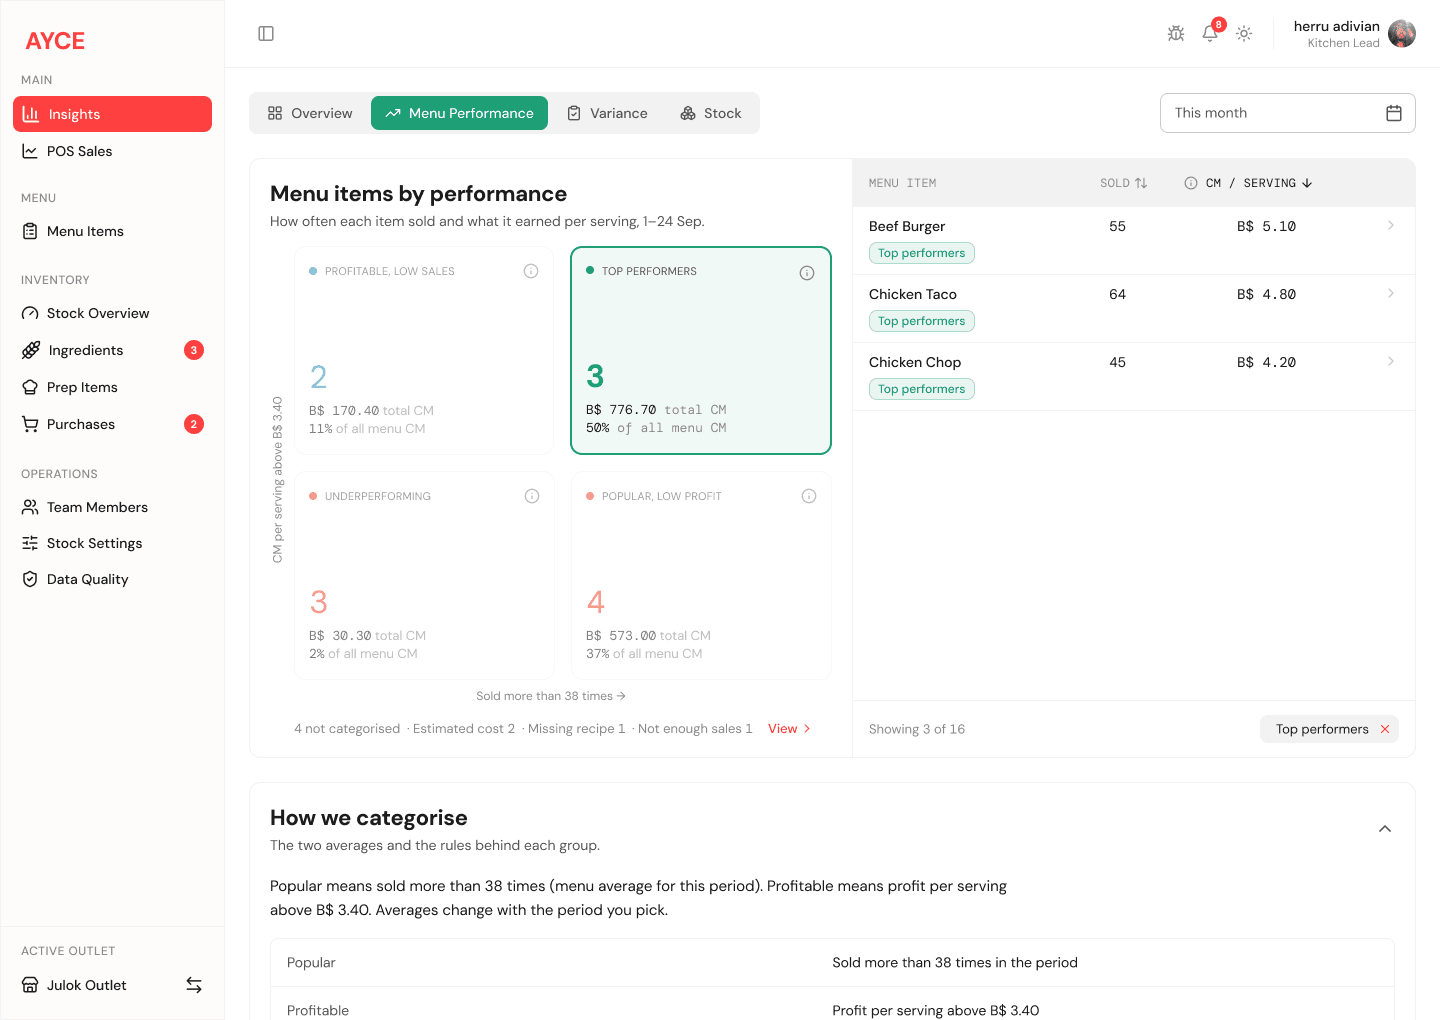Show info for Underperforming card

point(532,496)
